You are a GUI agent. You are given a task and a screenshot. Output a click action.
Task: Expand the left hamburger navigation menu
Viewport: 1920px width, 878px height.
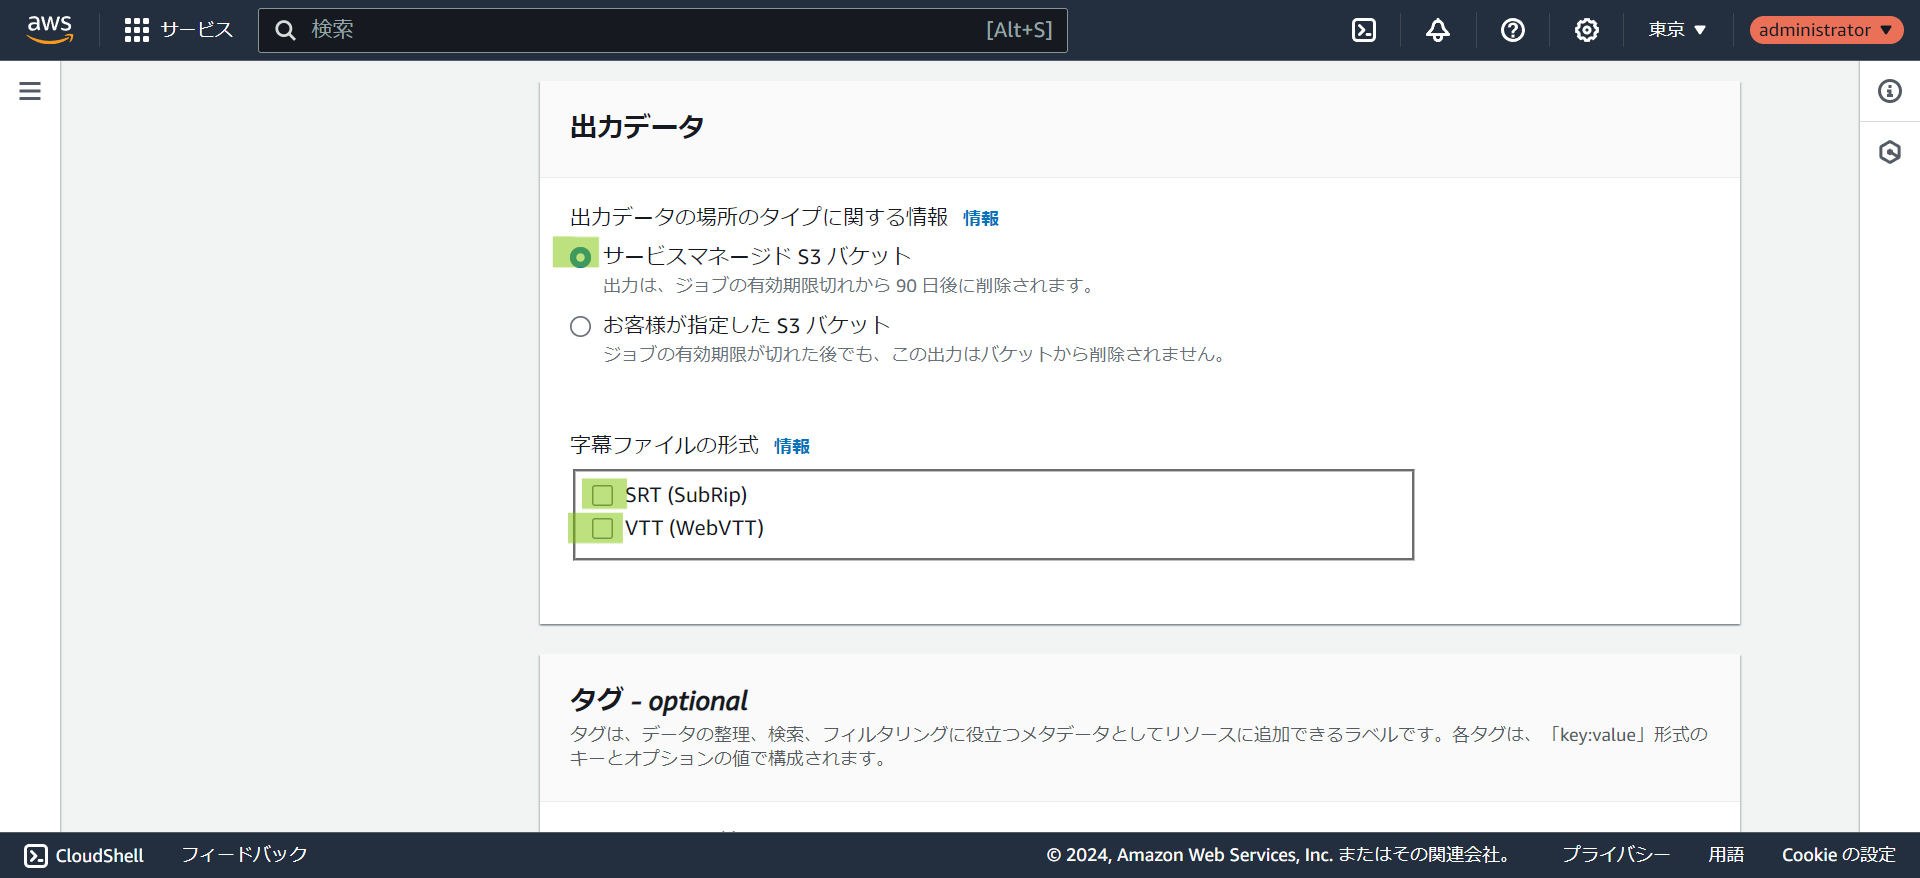pyautogui.click(x=30, y=91)
